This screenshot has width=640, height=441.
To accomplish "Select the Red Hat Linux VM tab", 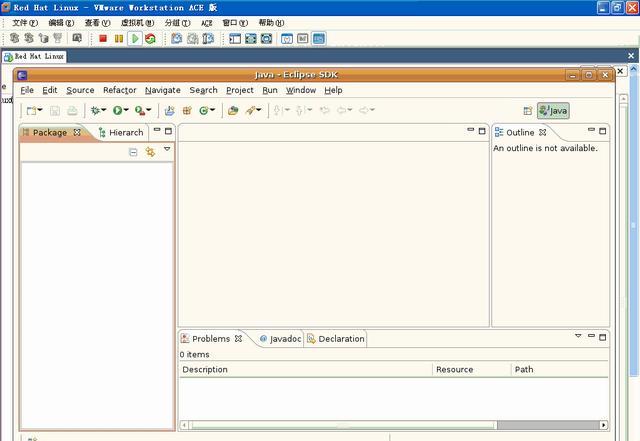I will 34,56.
